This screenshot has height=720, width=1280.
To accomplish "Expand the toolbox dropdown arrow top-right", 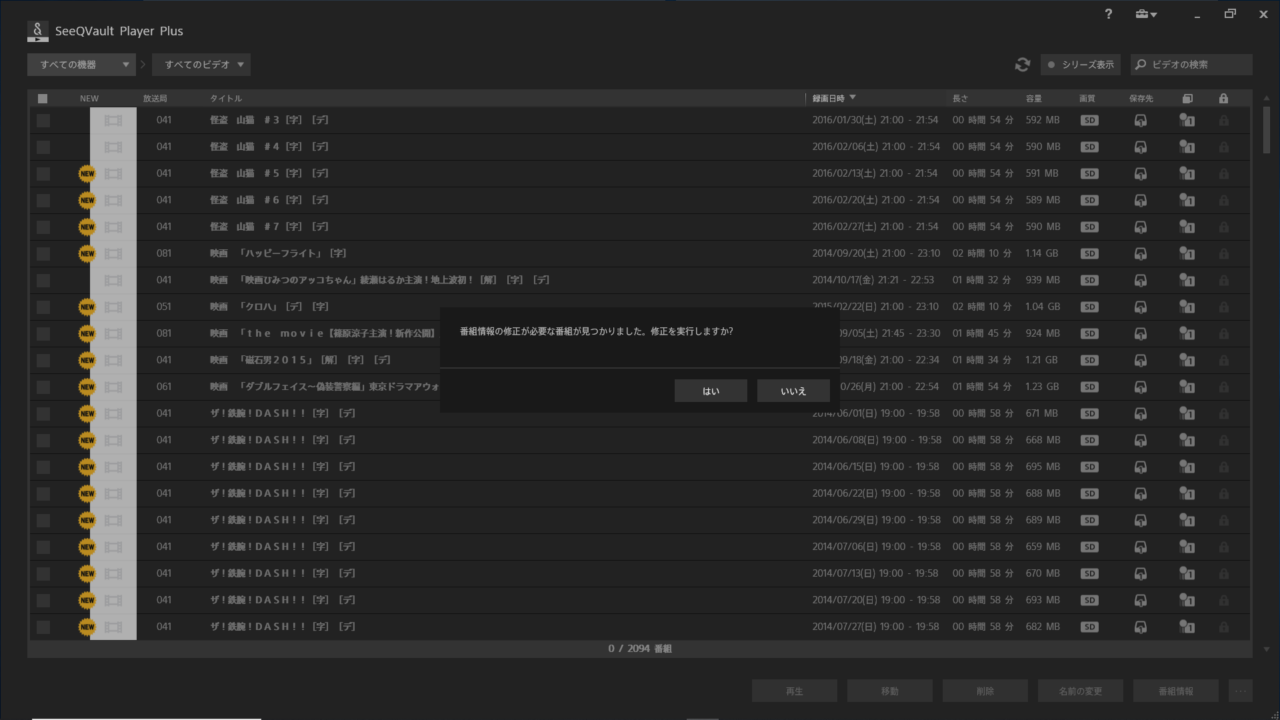I will pyautogui.click(x=1153, y=14).
